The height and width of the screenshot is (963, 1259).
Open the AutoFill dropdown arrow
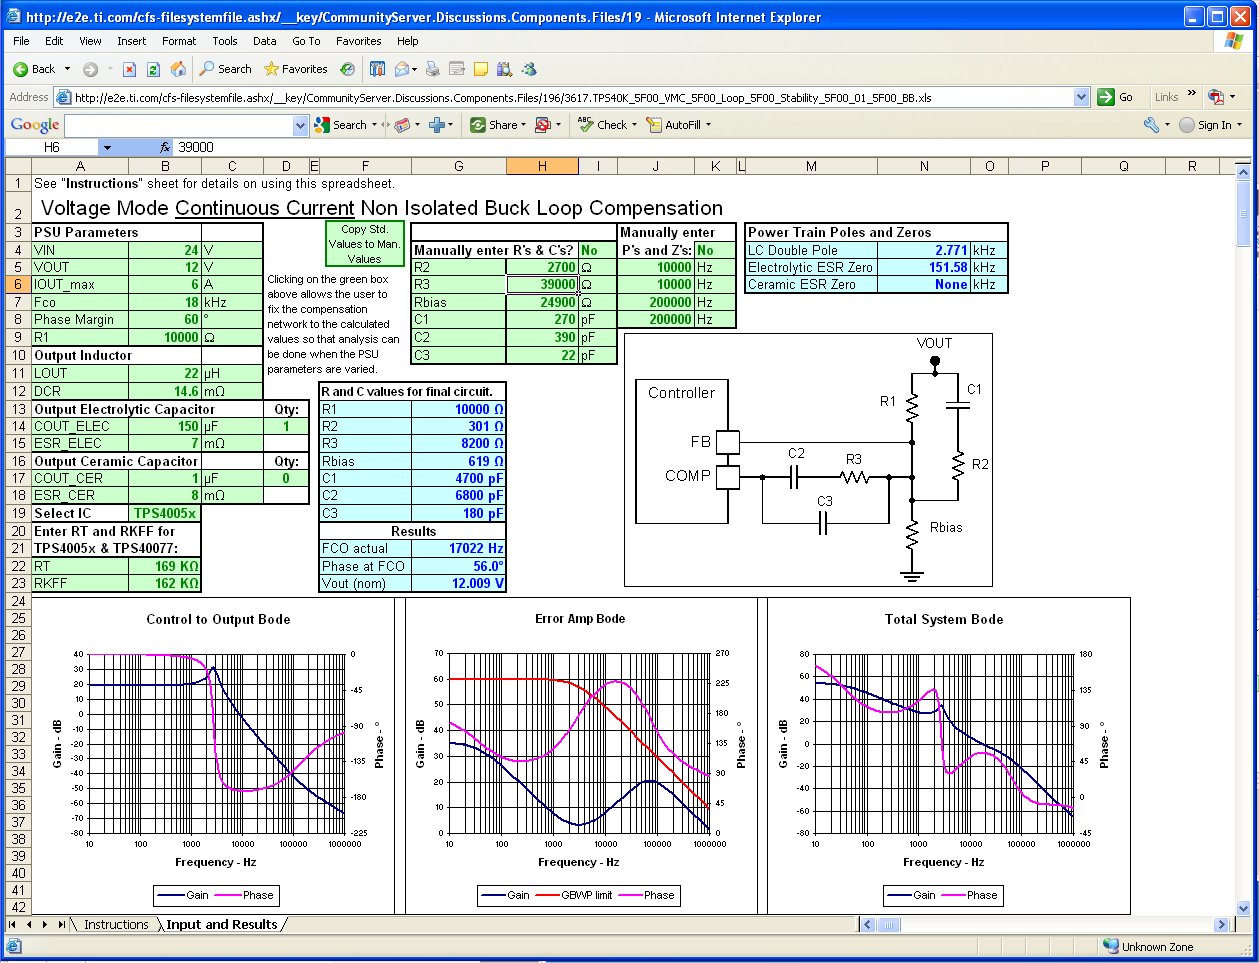coord(708,125)
